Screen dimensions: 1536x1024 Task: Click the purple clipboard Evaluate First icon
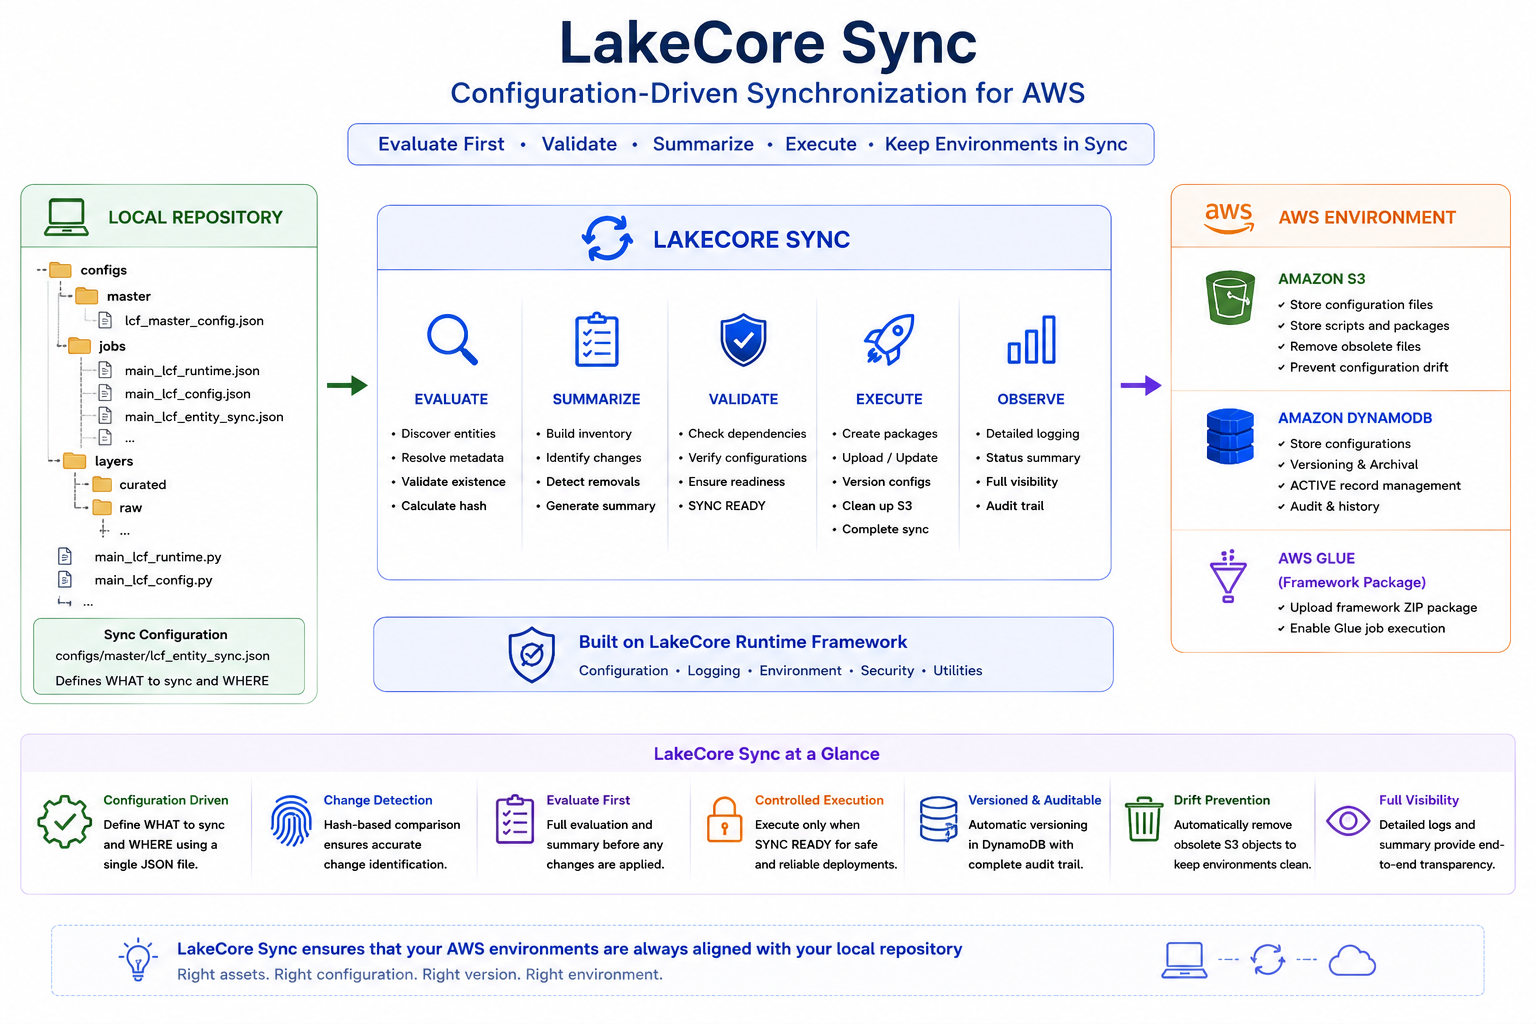[x=515, y=819]
